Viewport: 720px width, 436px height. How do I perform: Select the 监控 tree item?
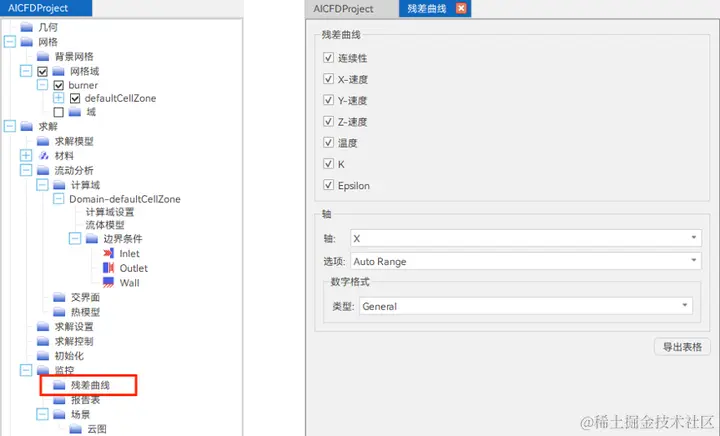click(64, 370)
